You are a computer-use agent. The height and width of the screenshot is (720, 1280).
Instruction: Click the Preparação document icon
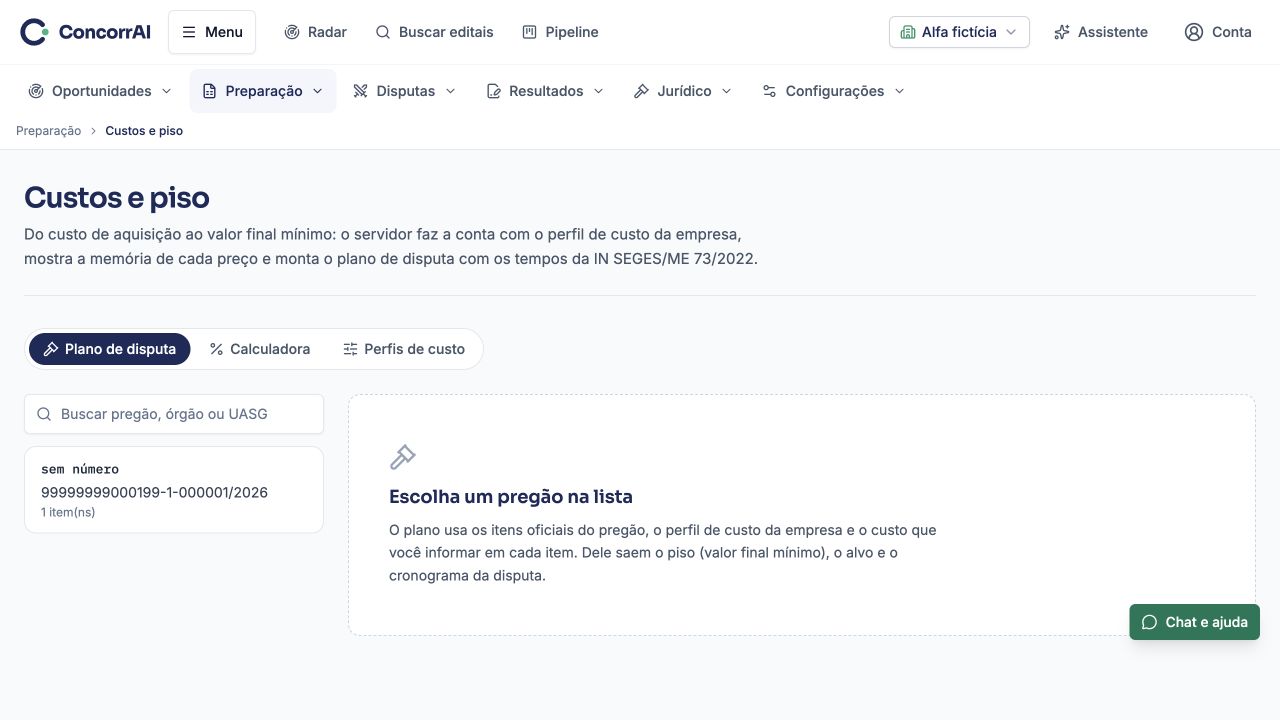209,91
